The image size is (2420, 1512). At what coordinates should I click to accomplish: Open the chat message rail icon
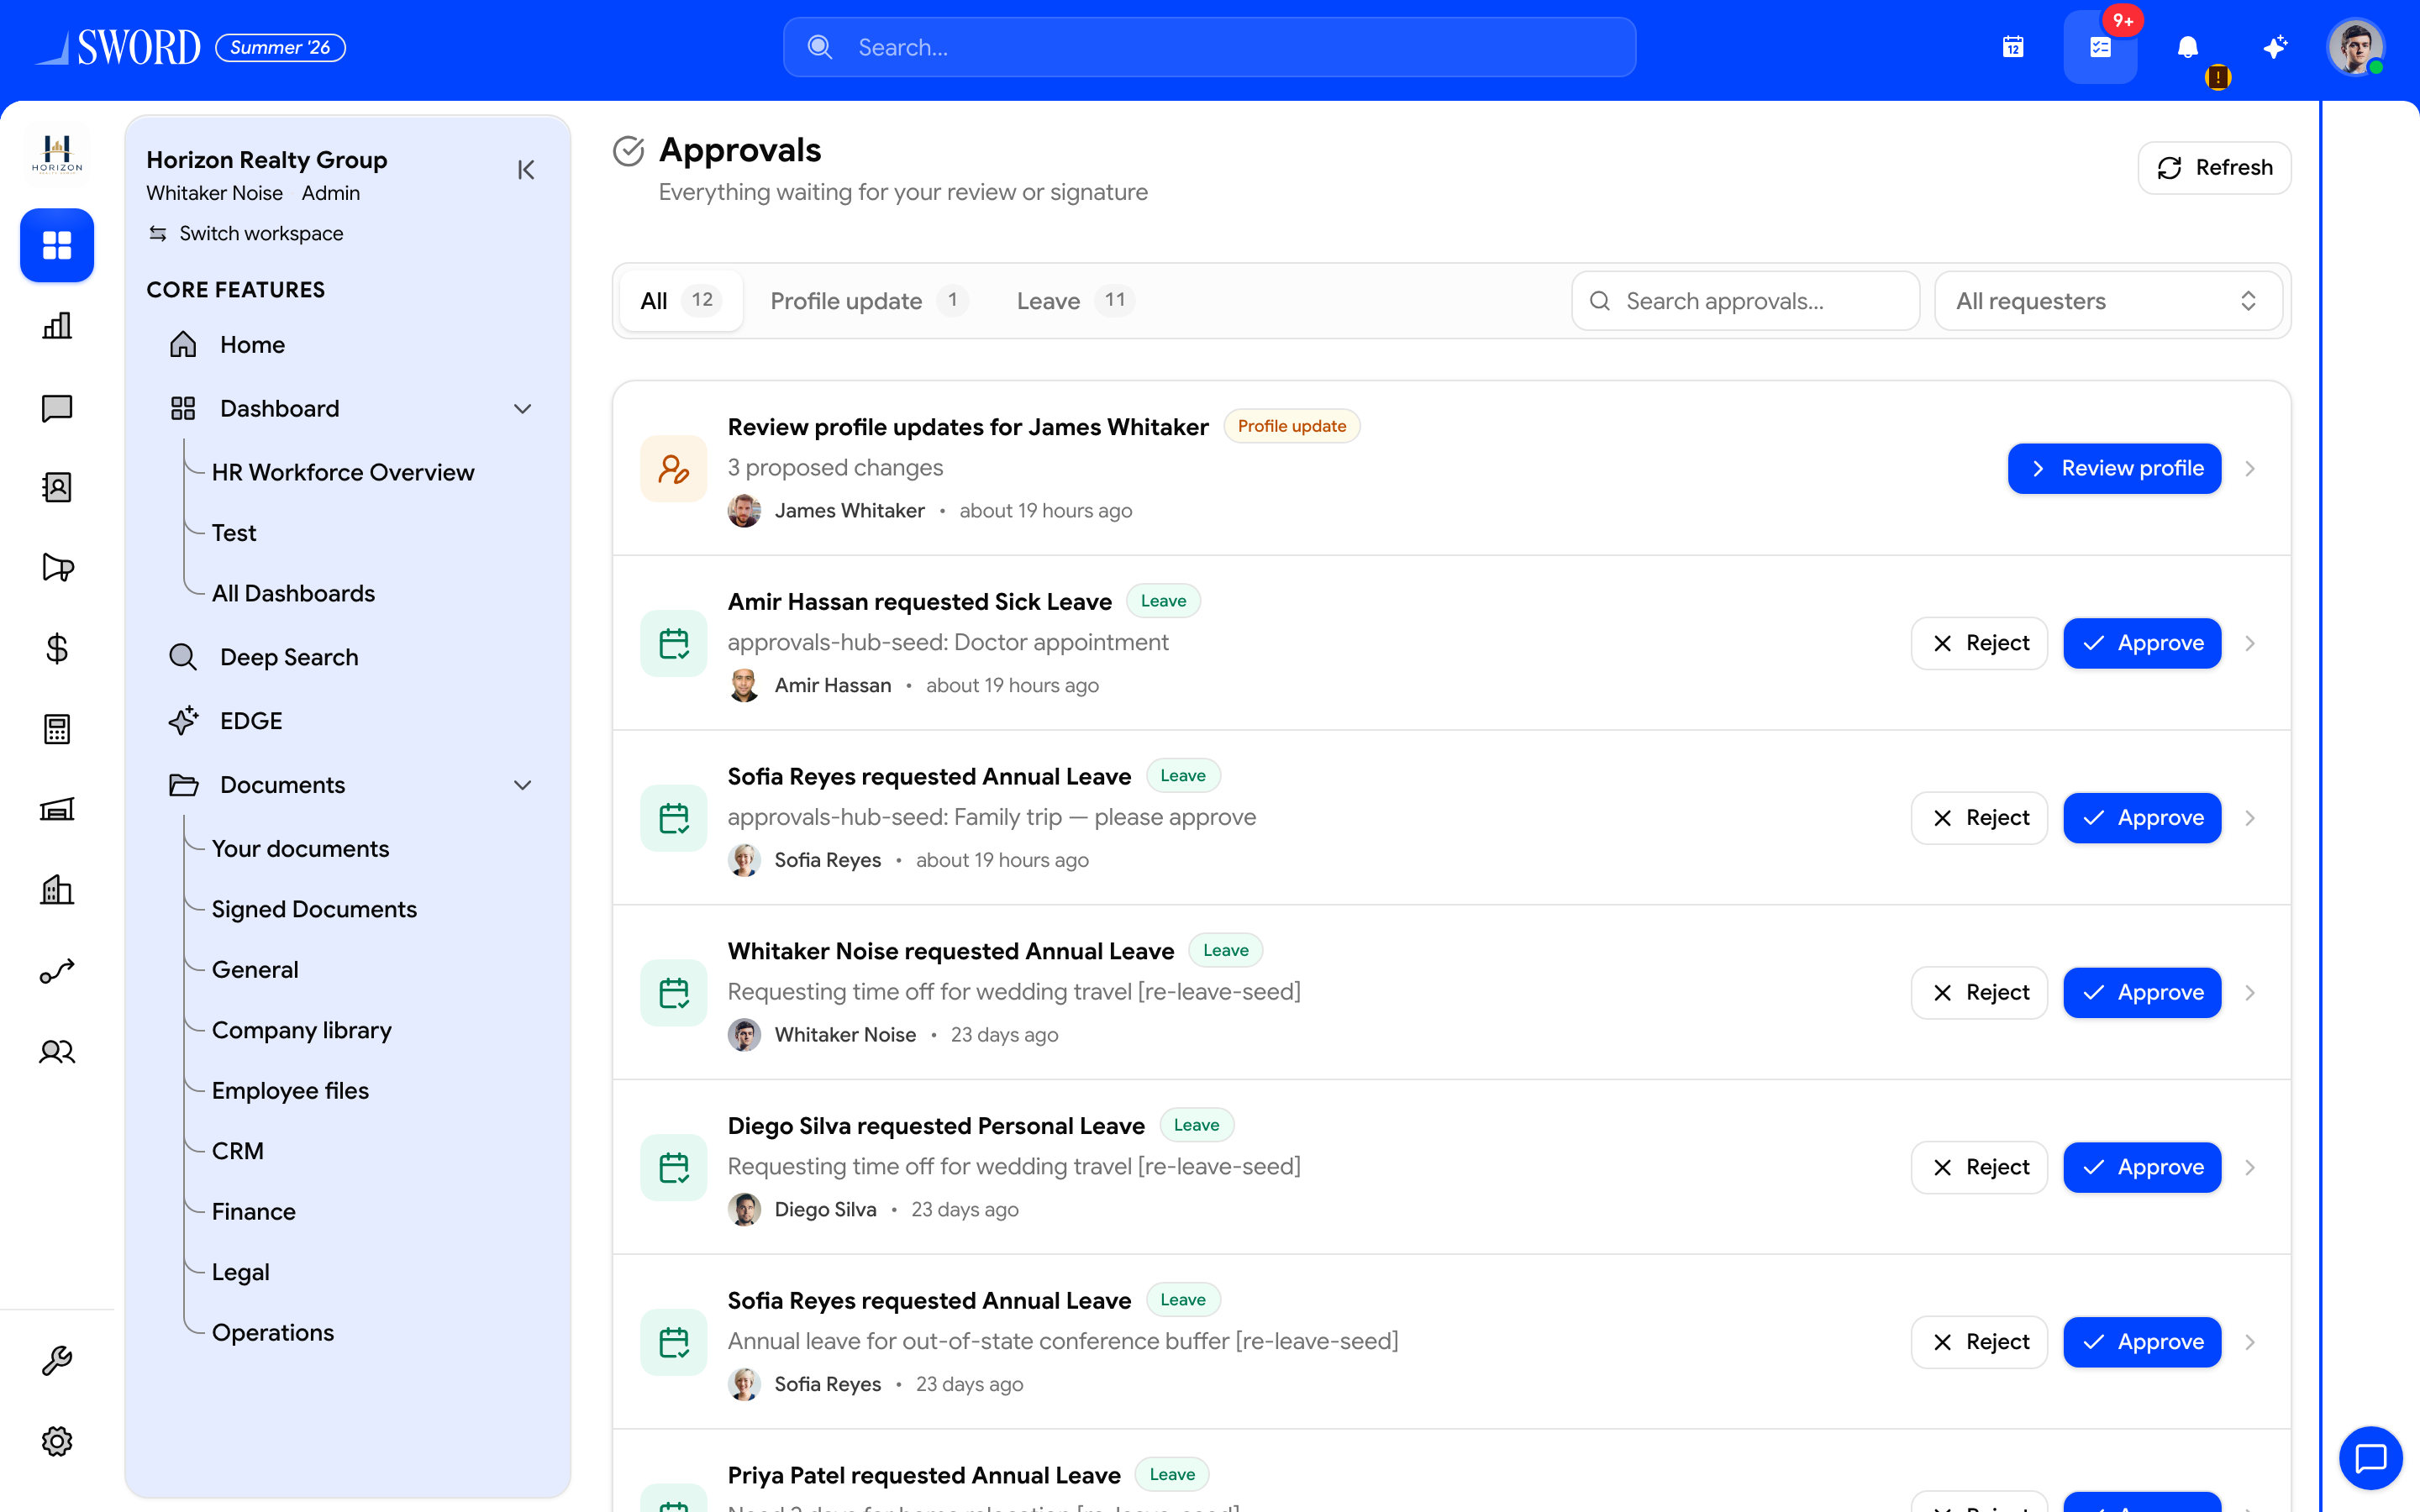[x=57, y=407]
